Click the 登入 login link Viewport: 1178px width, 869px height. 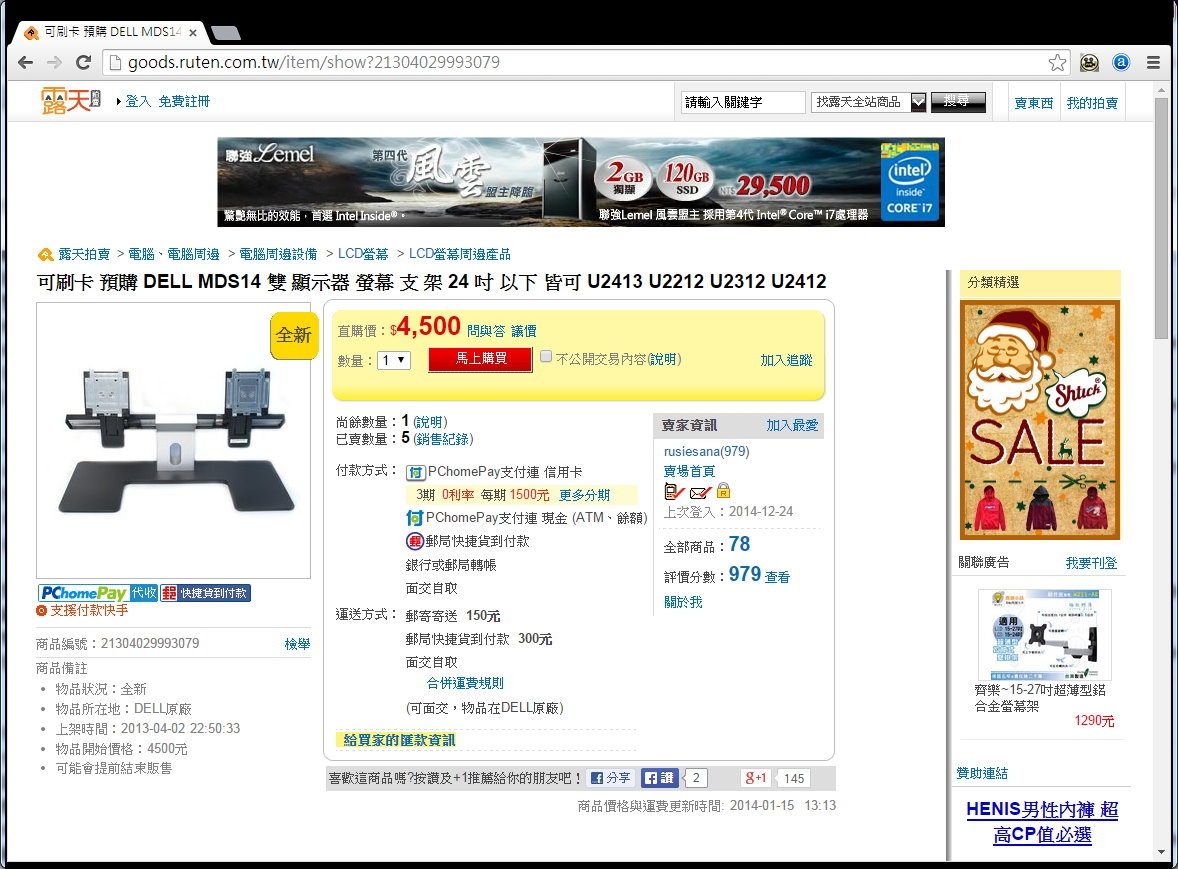138,101
